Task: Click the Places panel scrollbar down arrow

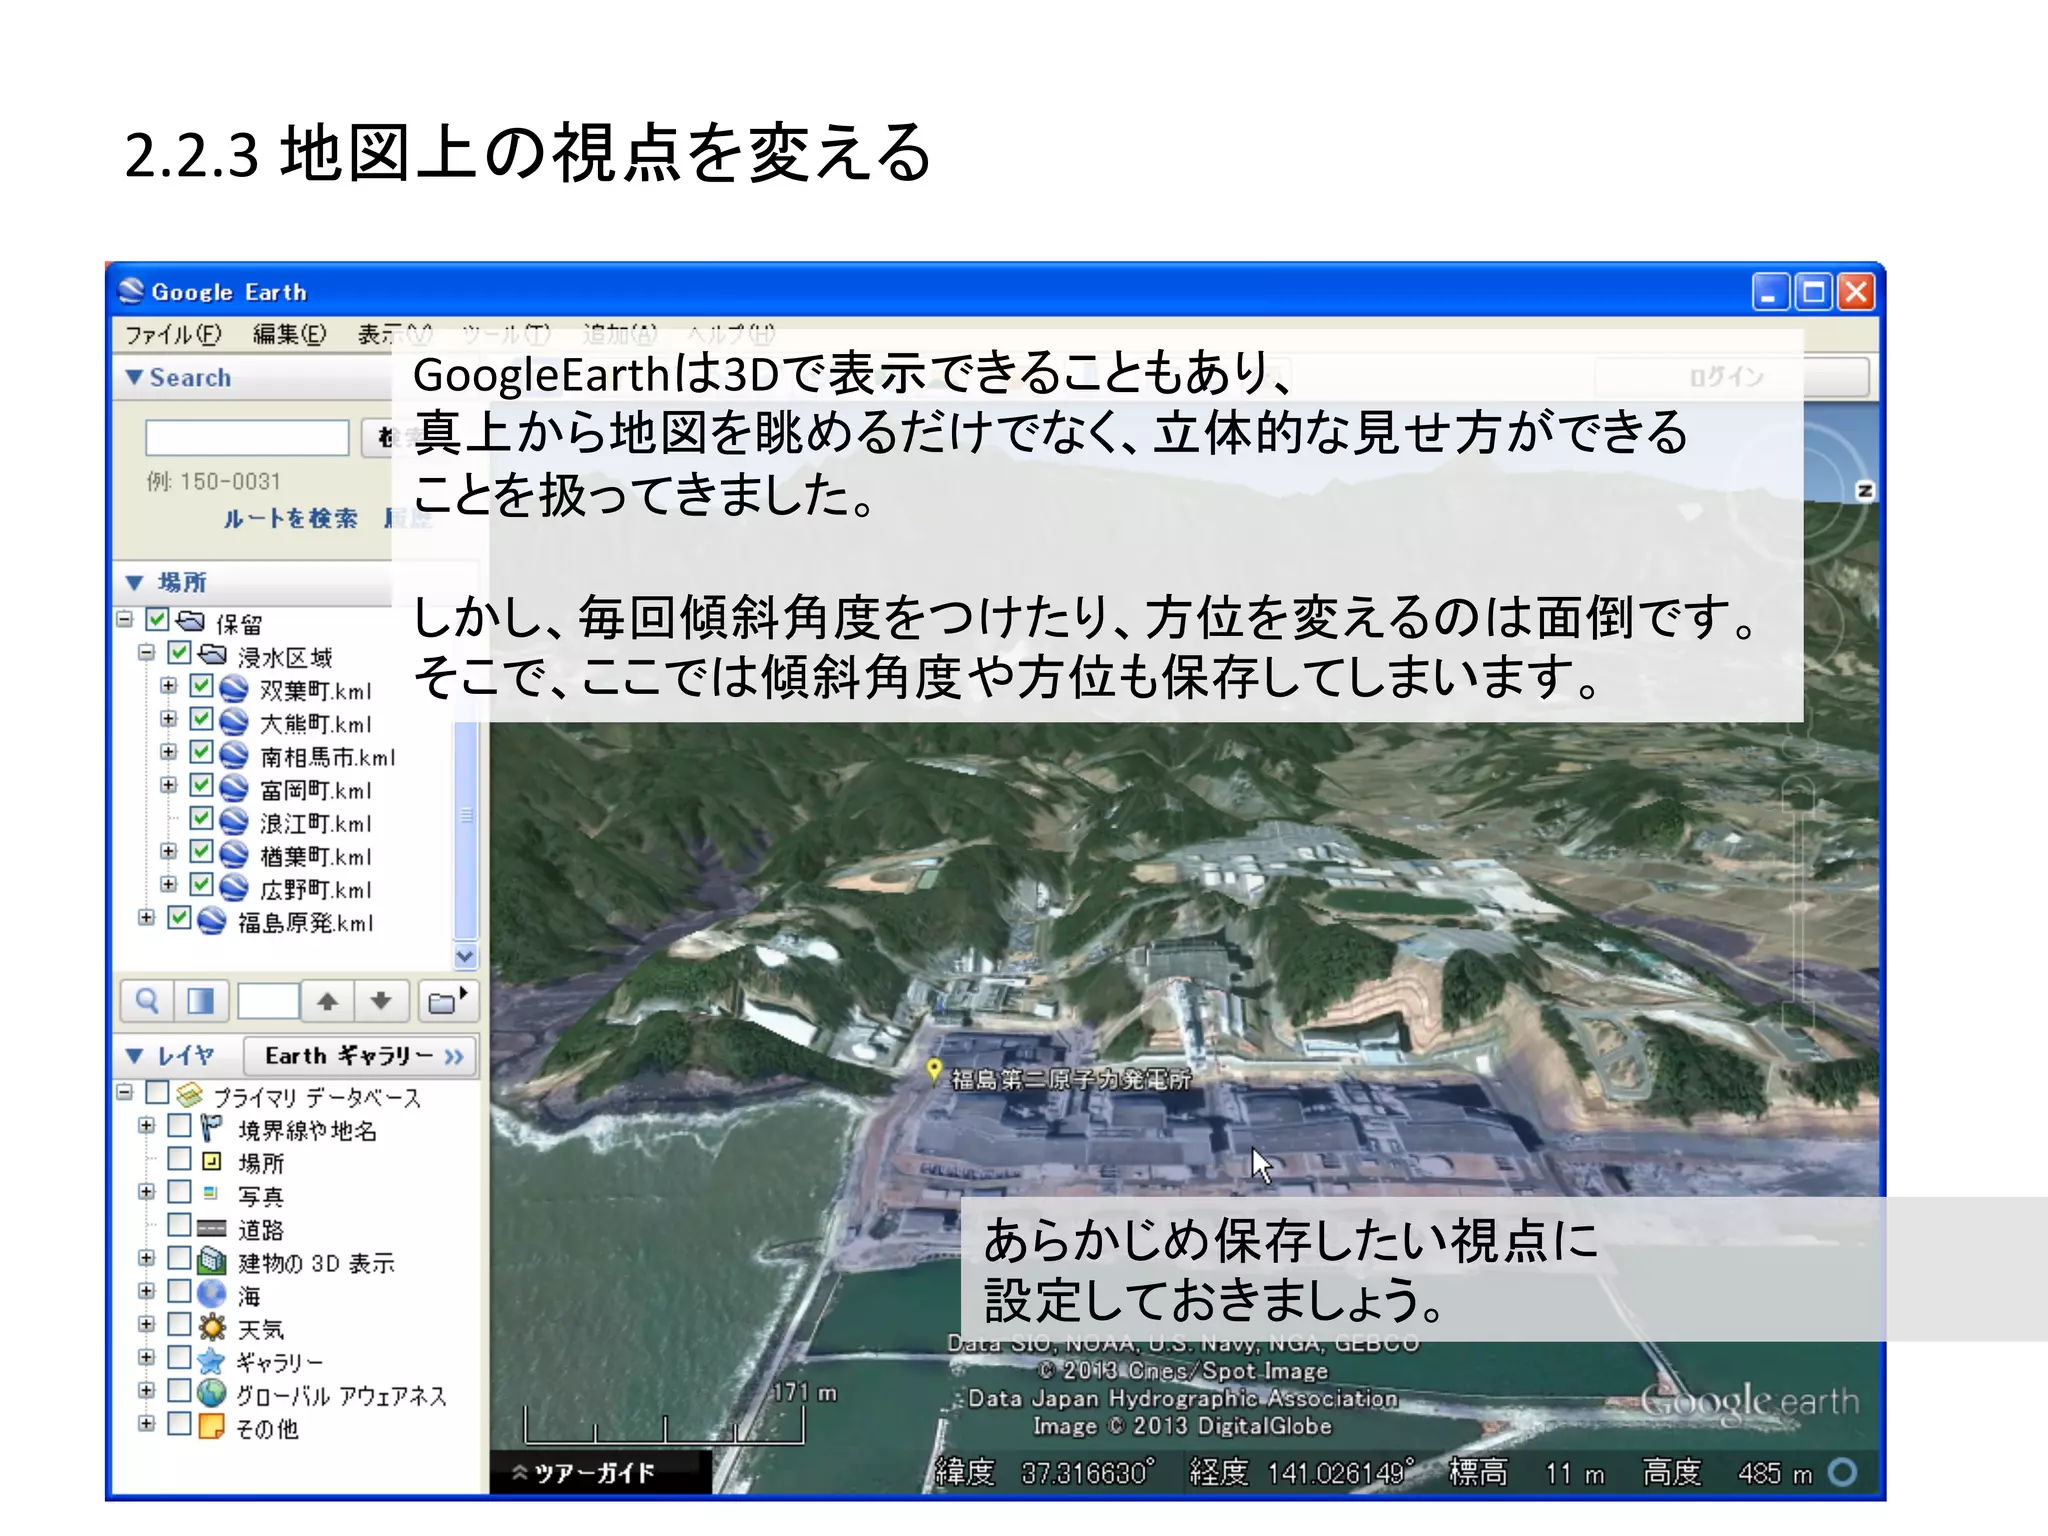Action: (x=465, y=956)
